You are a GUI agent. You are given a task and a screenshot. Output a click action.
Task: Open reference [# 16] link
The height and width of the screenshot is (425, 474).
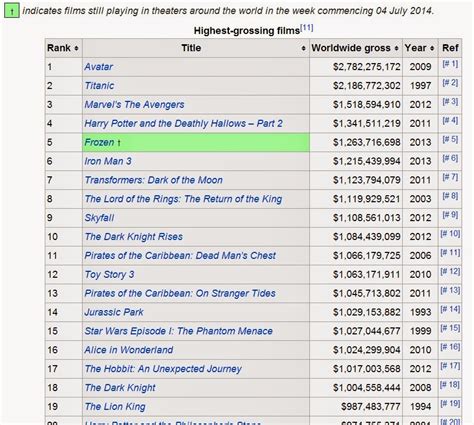(x=450, y=347)
